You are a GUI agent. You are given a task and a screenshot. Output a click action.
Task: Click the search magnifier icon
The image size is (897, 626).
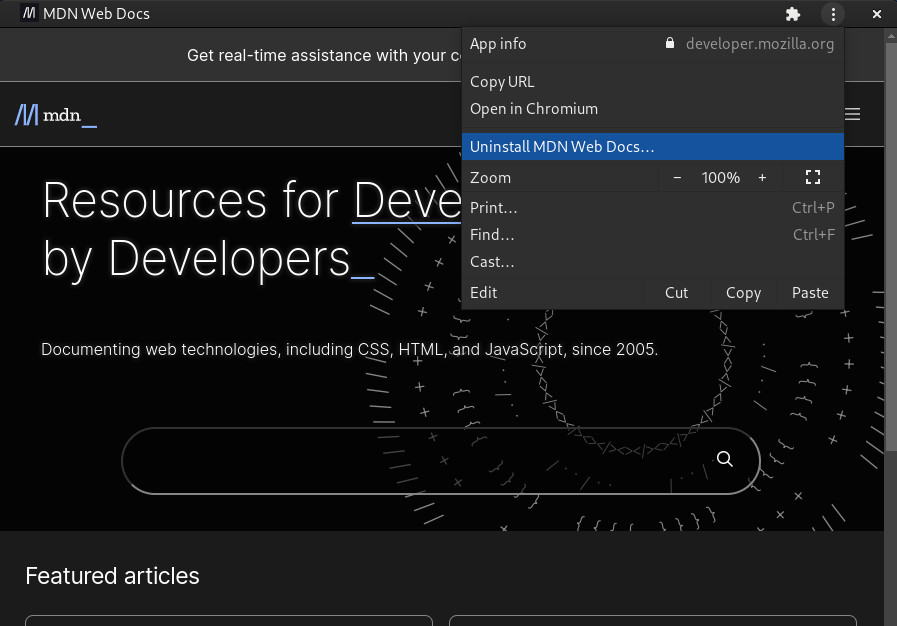pyautogui.click(x=724, y=459)
